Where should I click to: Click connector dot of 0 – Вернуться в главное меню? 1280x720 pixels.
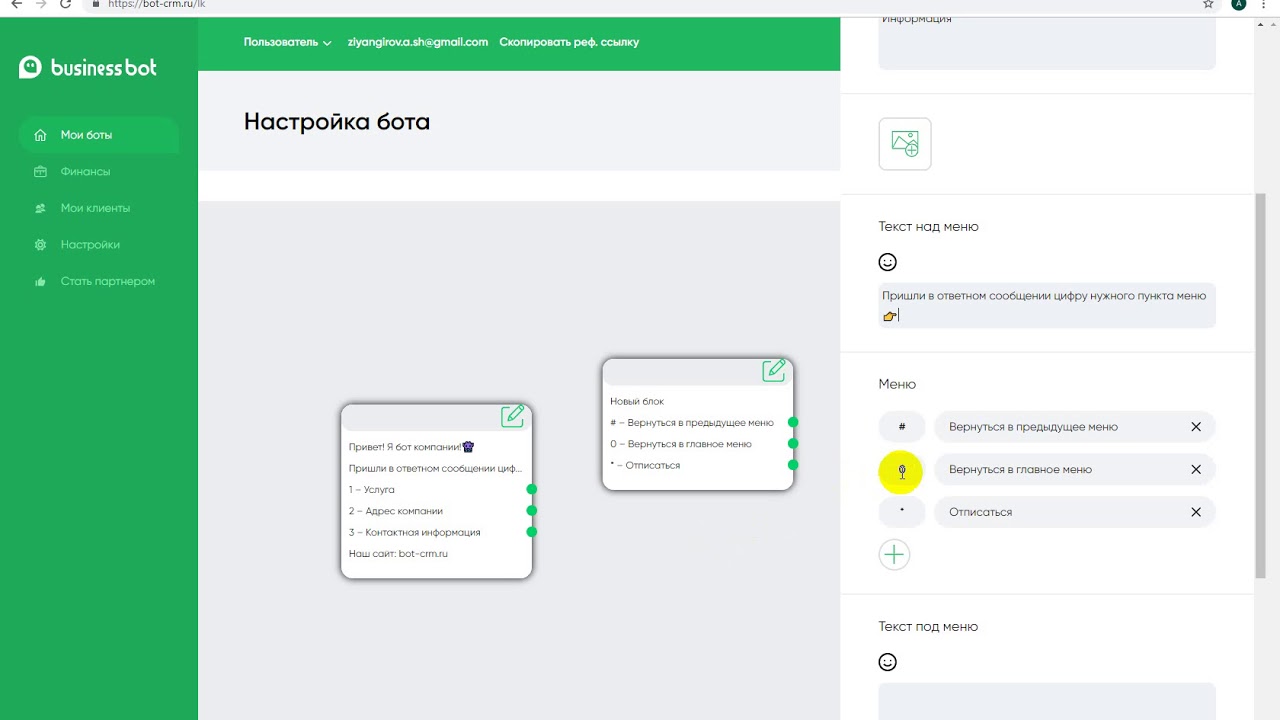click(793, 443)
